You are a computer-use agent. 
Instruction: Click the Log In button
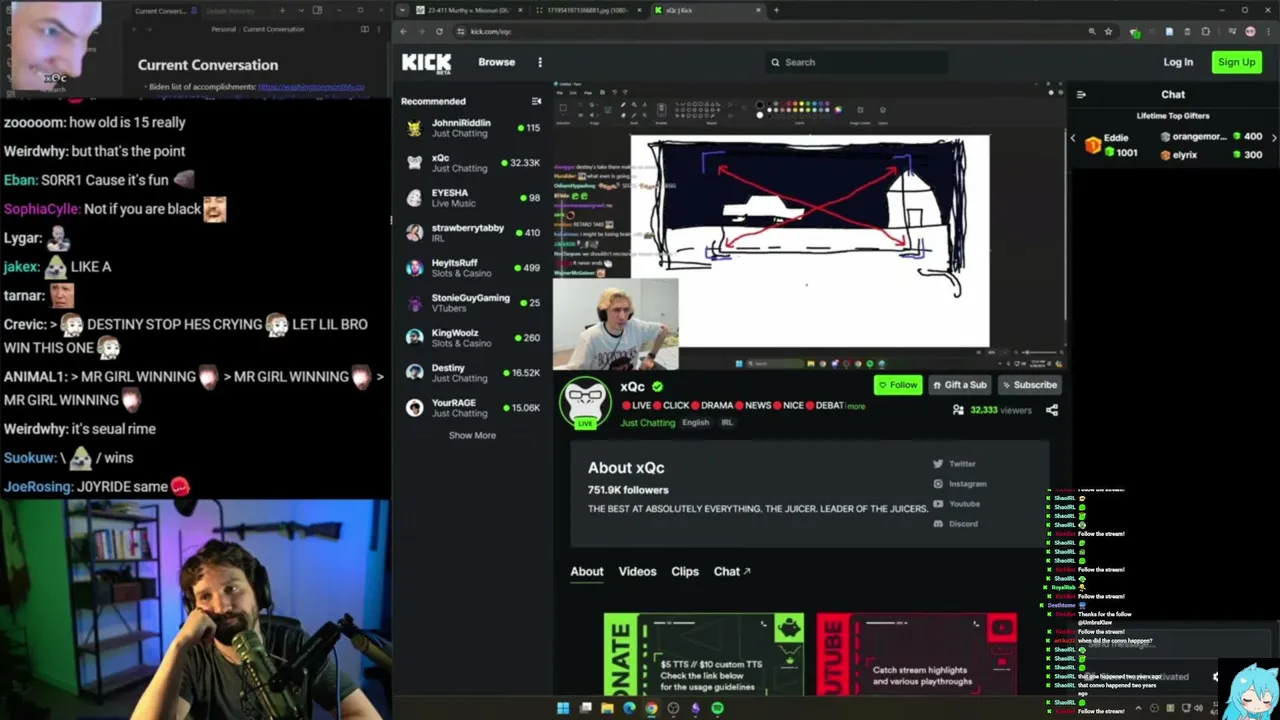coord(1178,62)
